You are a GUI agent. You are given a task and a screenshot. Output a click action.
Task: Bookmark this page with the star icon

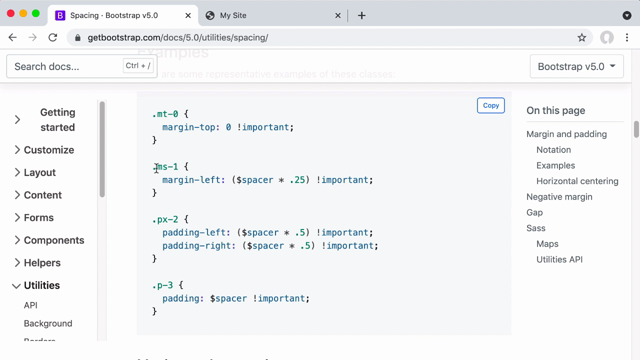[582, 38]
